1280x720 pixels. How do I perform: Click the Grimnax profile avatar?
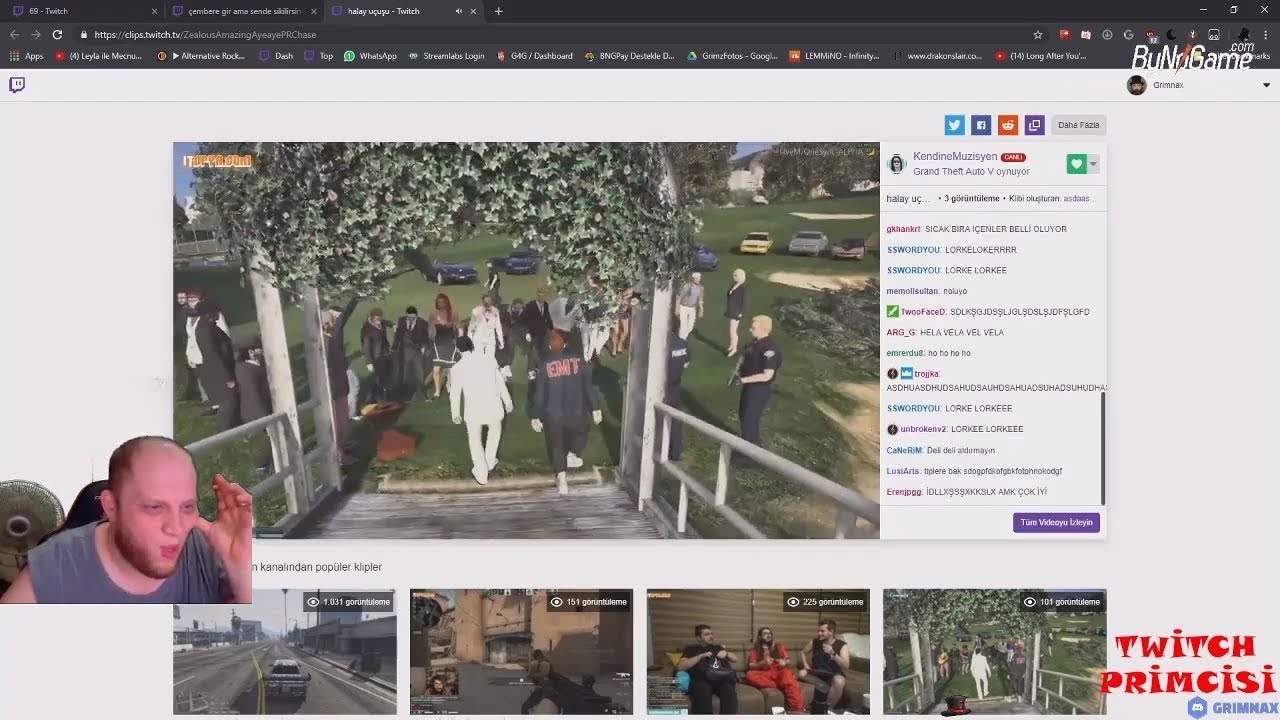pos(1136,85)
